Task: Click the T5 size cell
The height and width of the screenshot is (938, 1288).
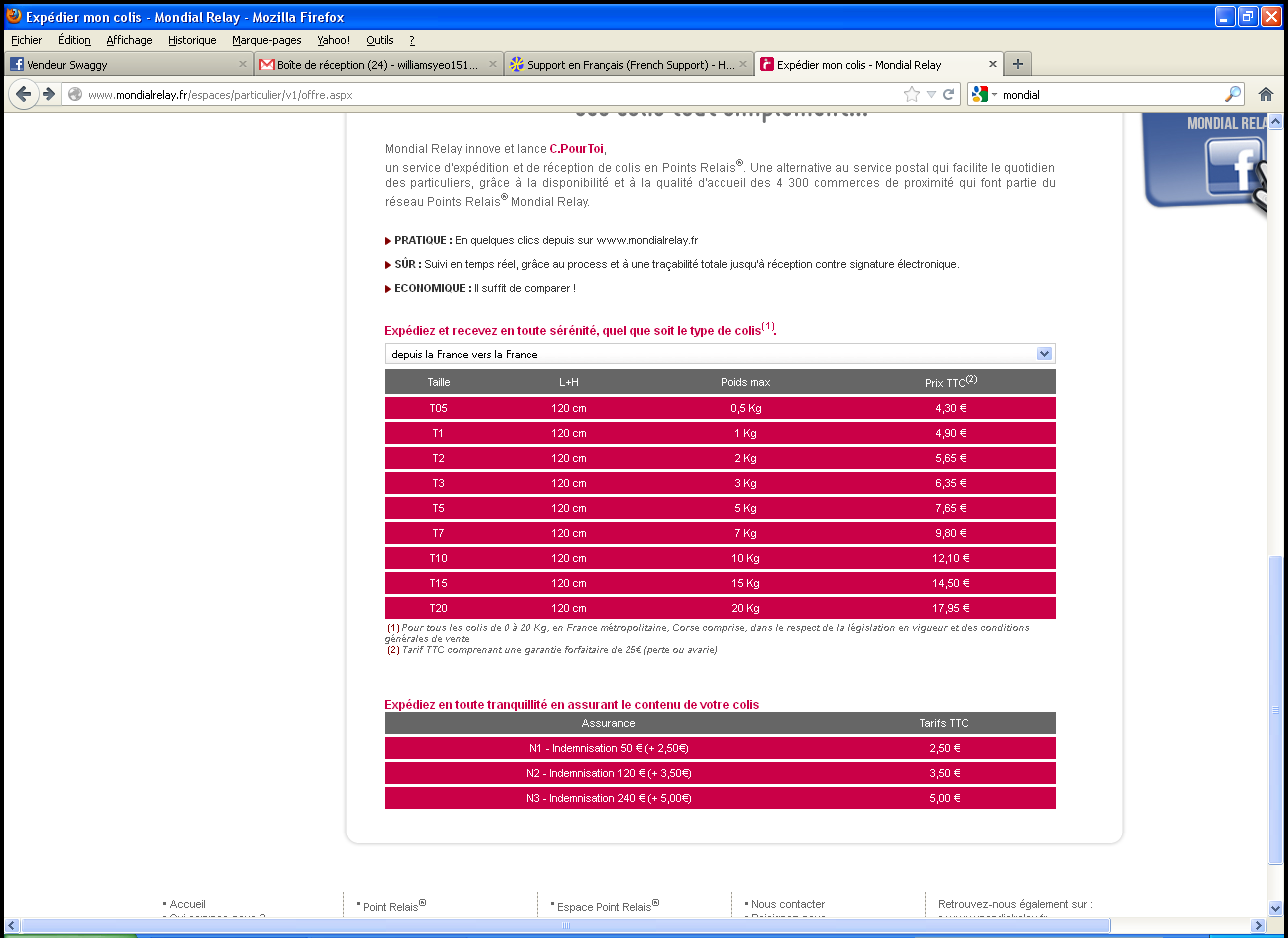Action: click(438, 508)
